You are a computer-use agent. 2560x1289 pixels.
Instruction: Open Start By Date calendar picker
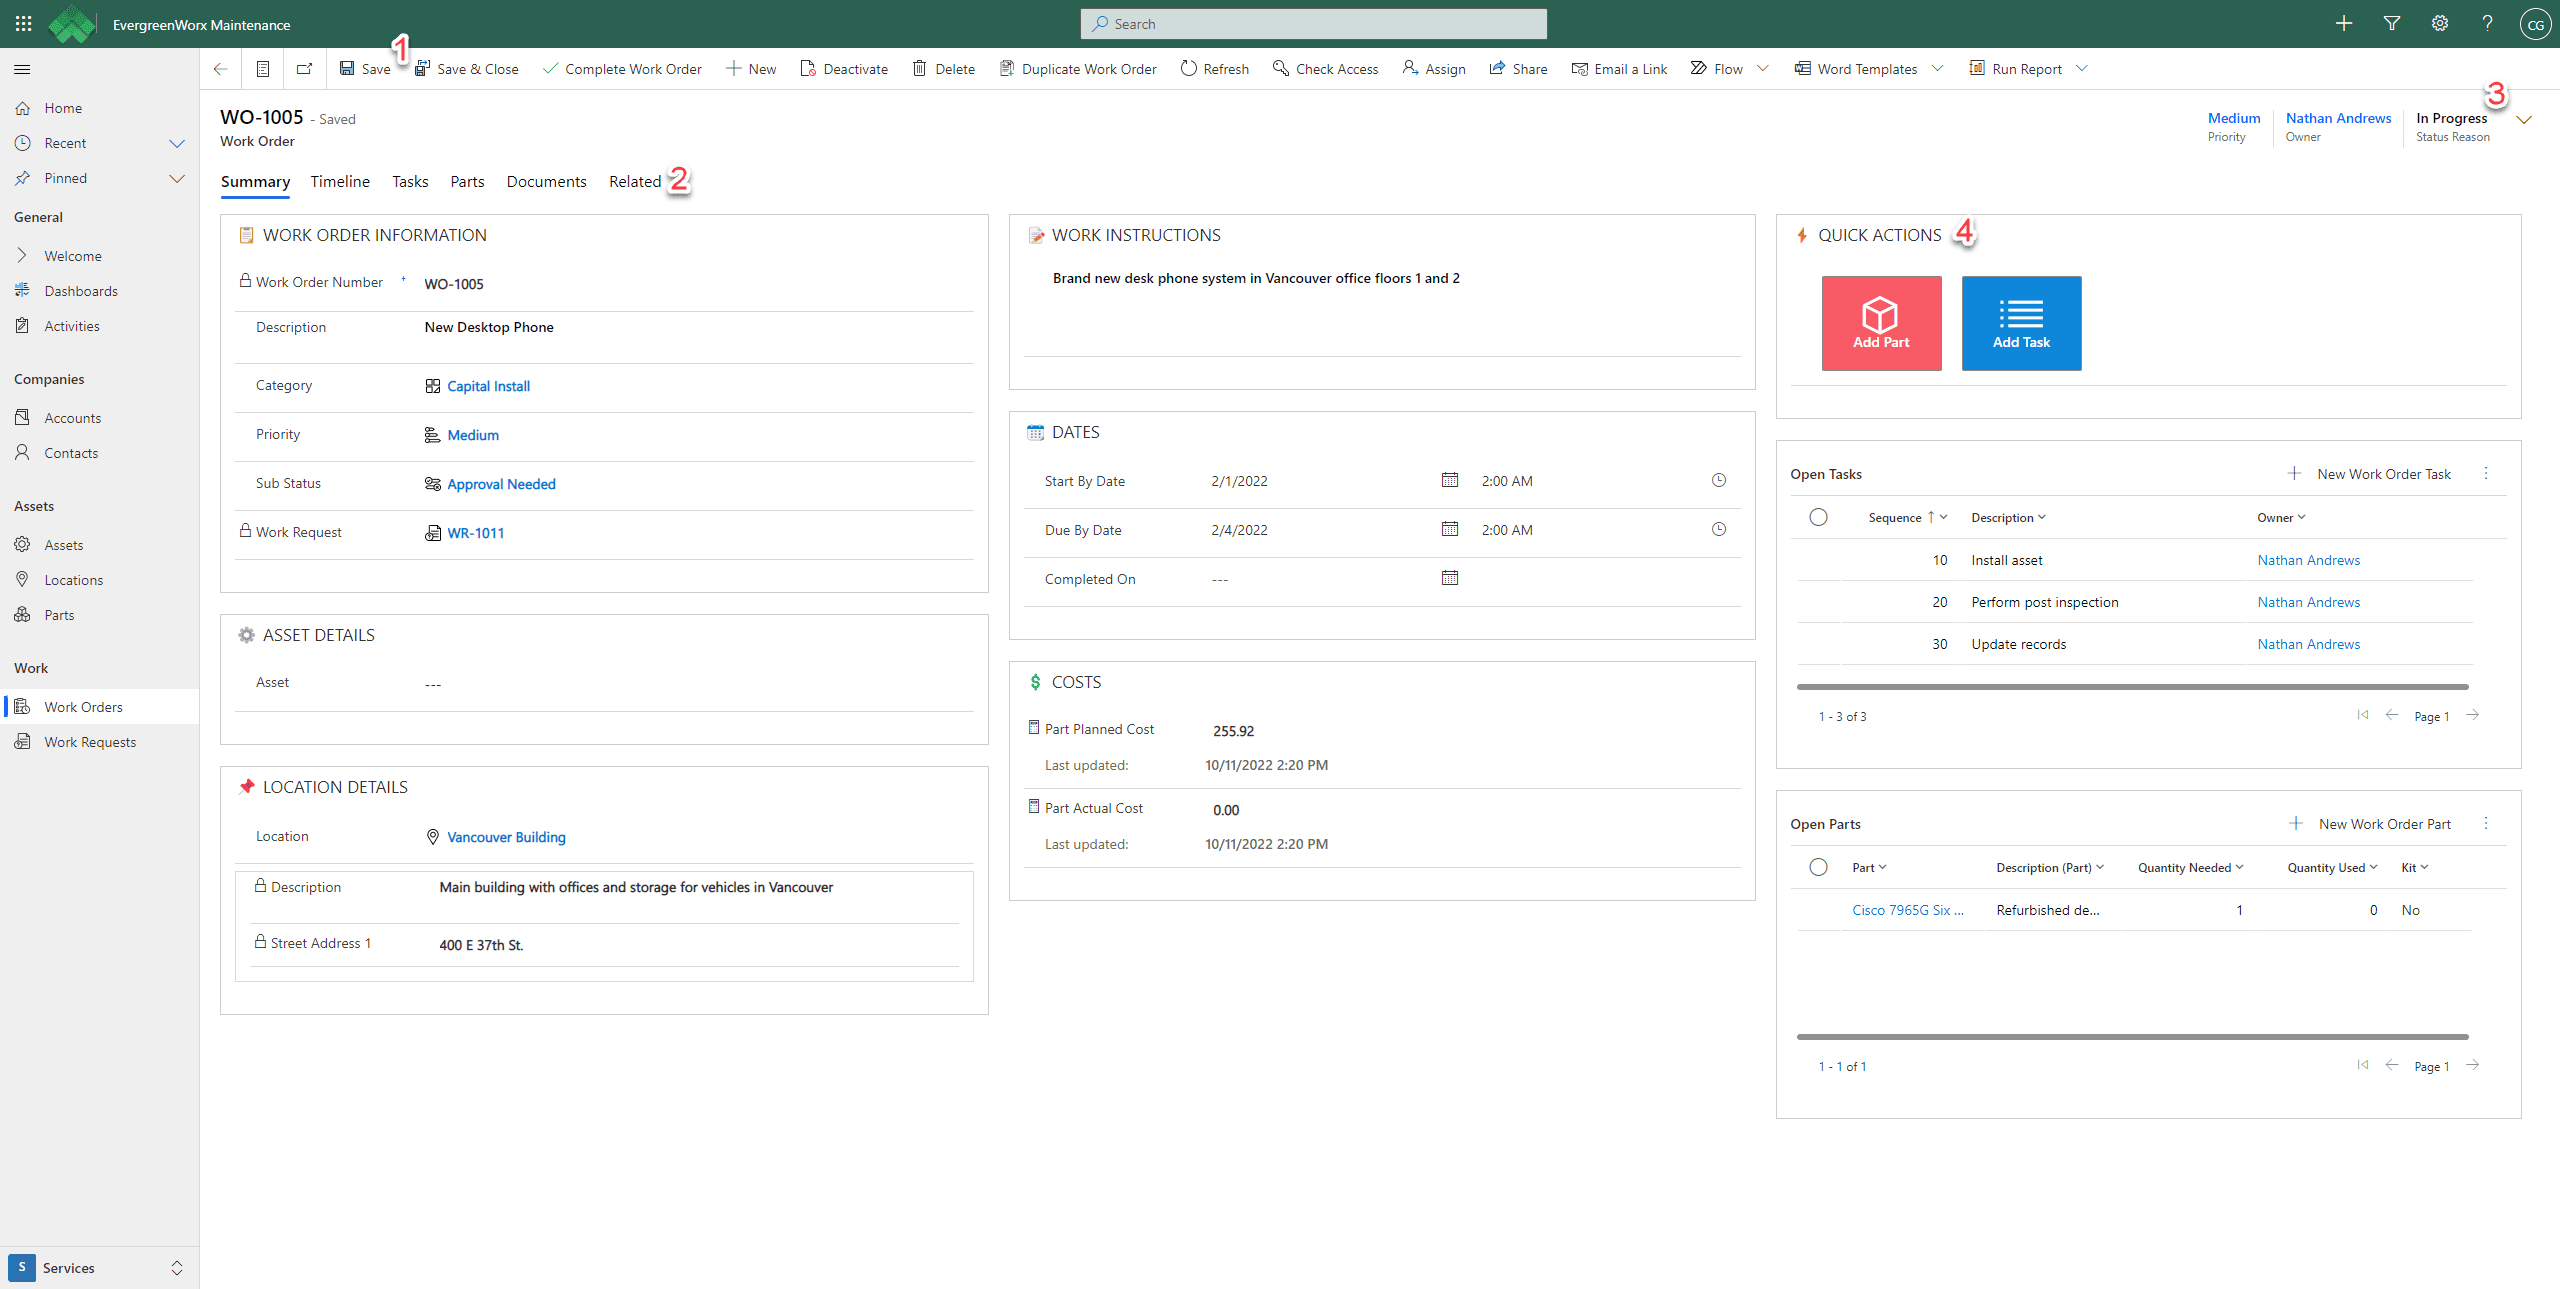tap(1449, 480)
